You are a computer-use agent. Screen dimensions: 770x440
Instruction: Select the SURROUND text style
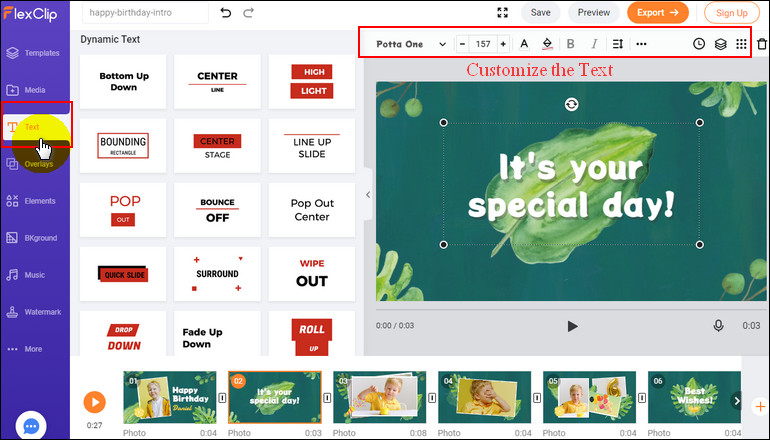(218, 274)
